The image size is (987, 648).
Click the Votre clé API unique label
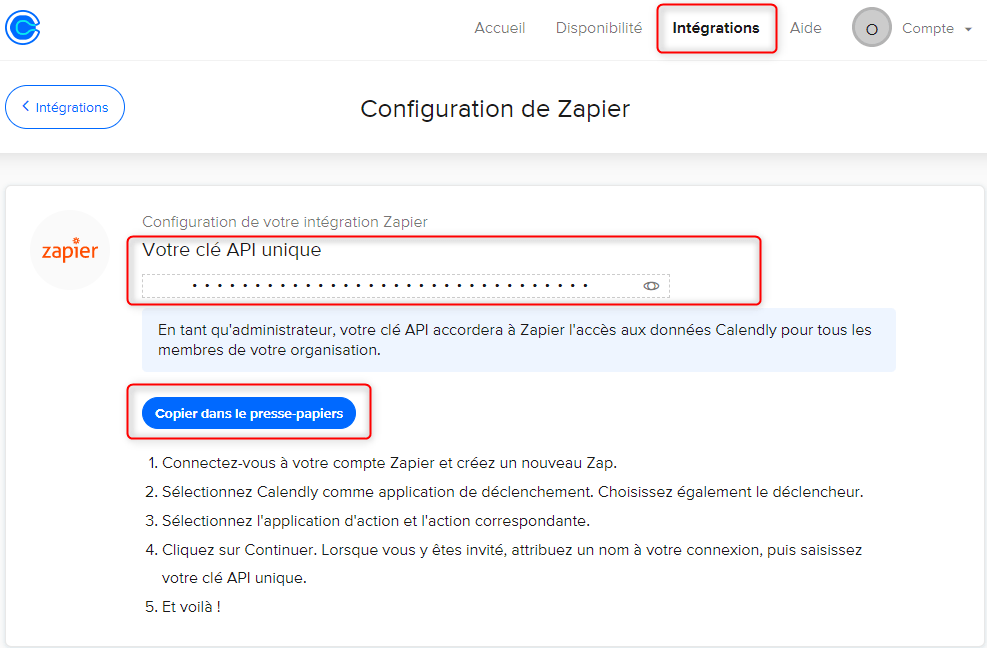pyautogui.click(x=232, y=250)
